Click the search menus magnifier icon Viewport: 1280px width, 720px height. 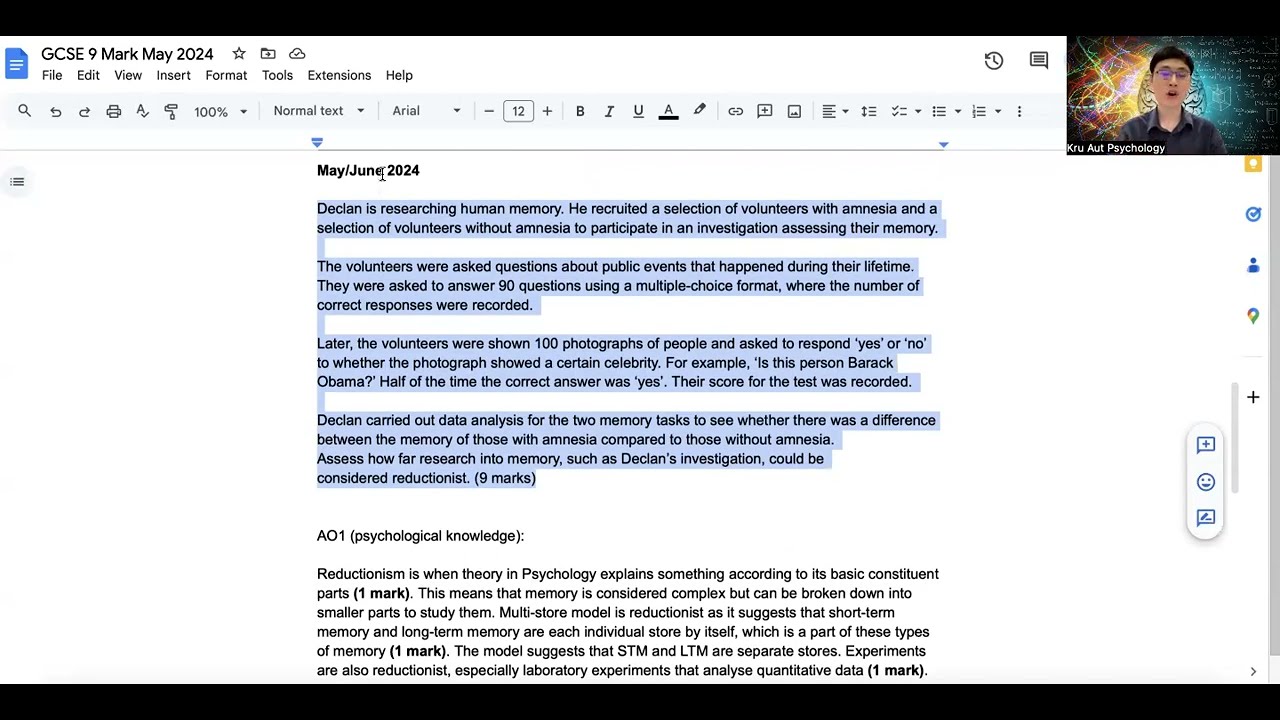[x=25, y=111]
